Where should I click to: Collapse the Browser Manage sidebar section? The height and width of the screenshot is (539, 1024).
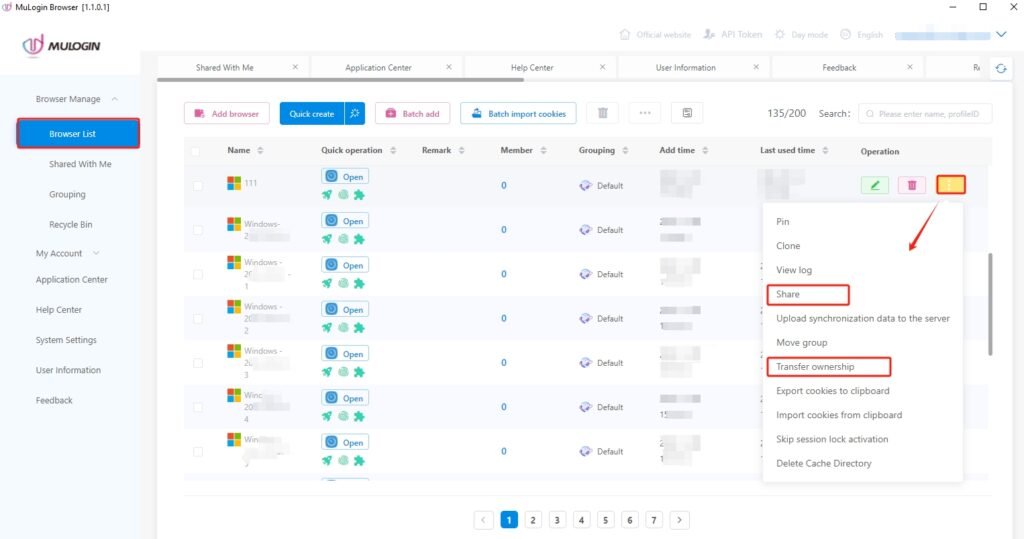(114, 99)
